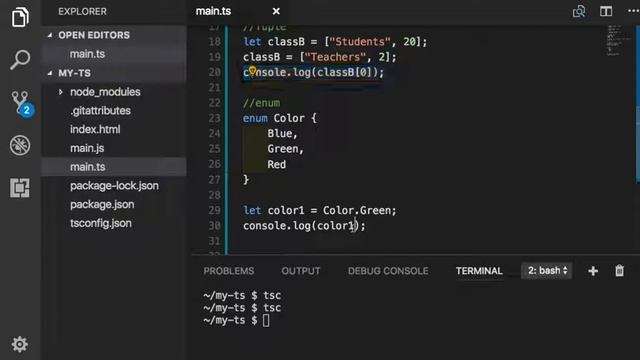Screen dimensions: 640x360
Task: Expand the node_modules folder
Action: pos(61,92)
